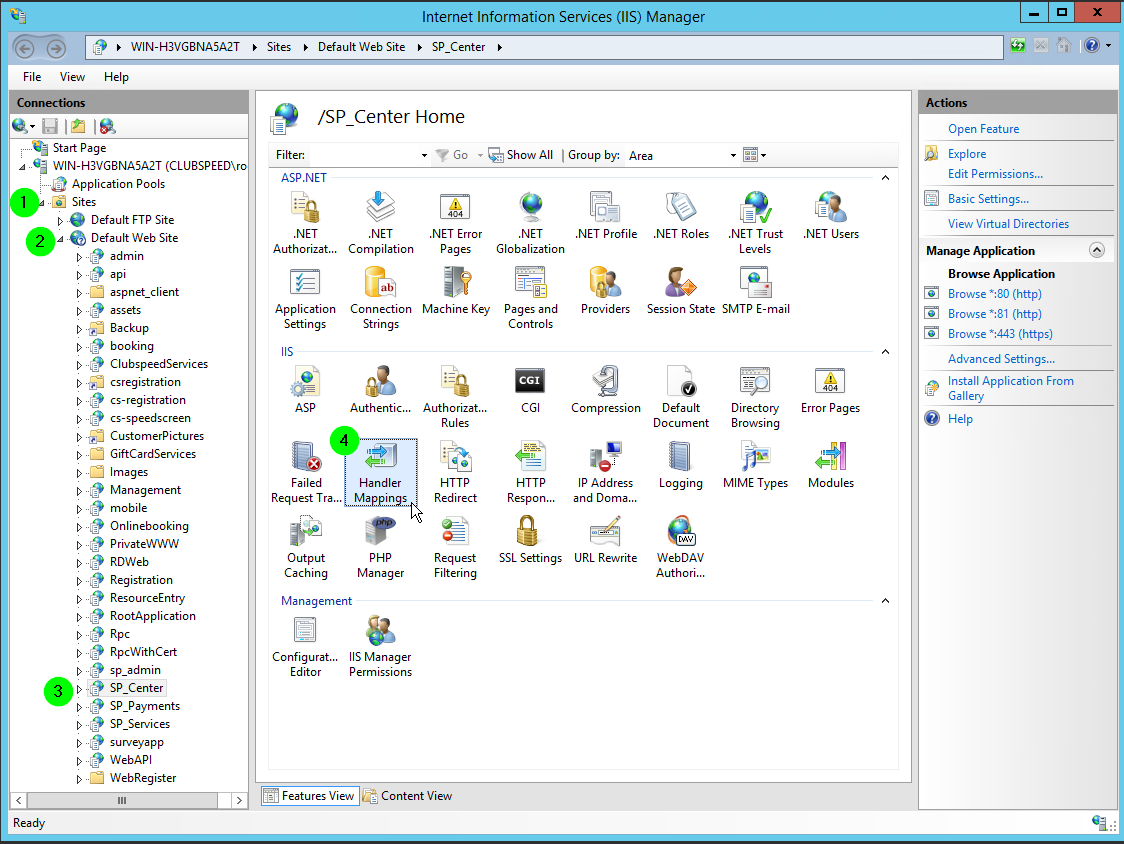Open SMTP E-mail feature icon

click(756, 291)
